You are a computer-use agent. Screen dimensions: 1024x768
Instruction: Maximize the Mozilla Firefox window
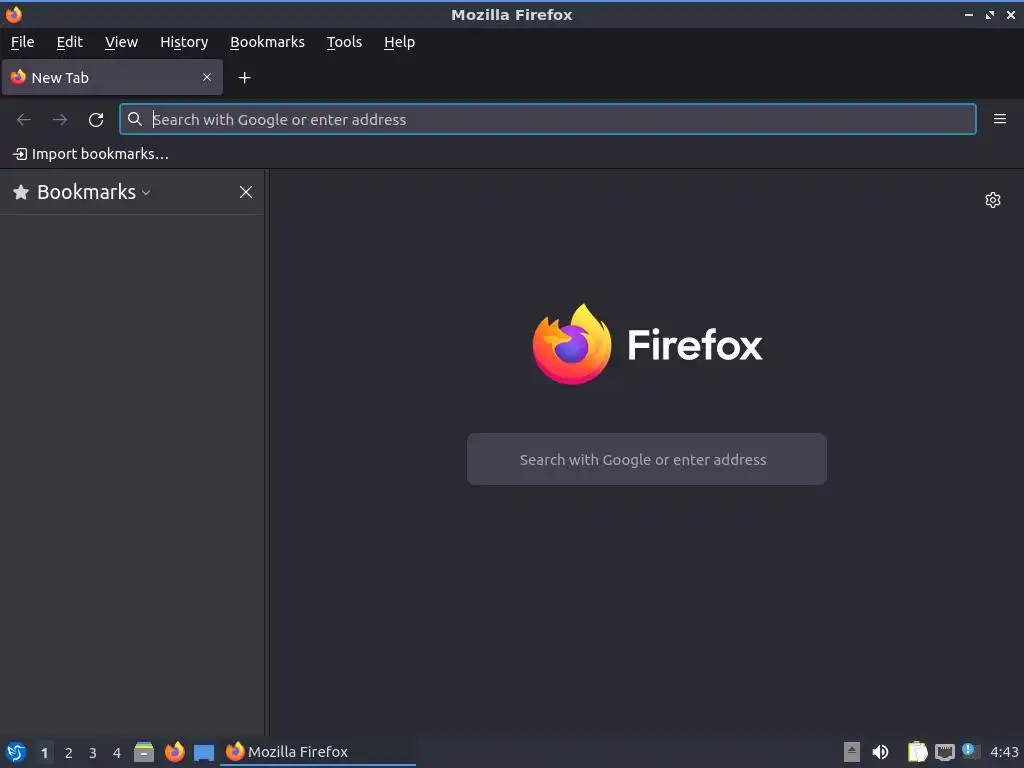tap(990, 14)
